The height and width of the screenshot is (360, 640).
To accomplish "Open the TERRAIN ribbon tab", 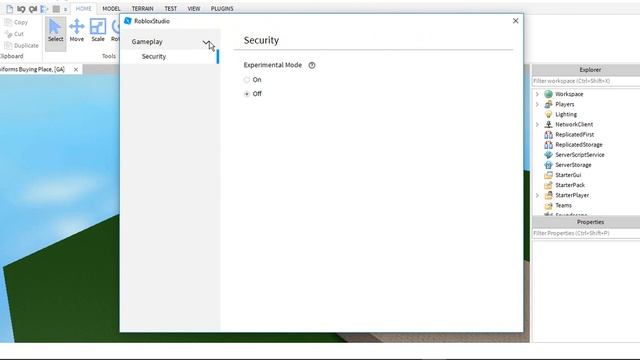I will coord(142,9).
